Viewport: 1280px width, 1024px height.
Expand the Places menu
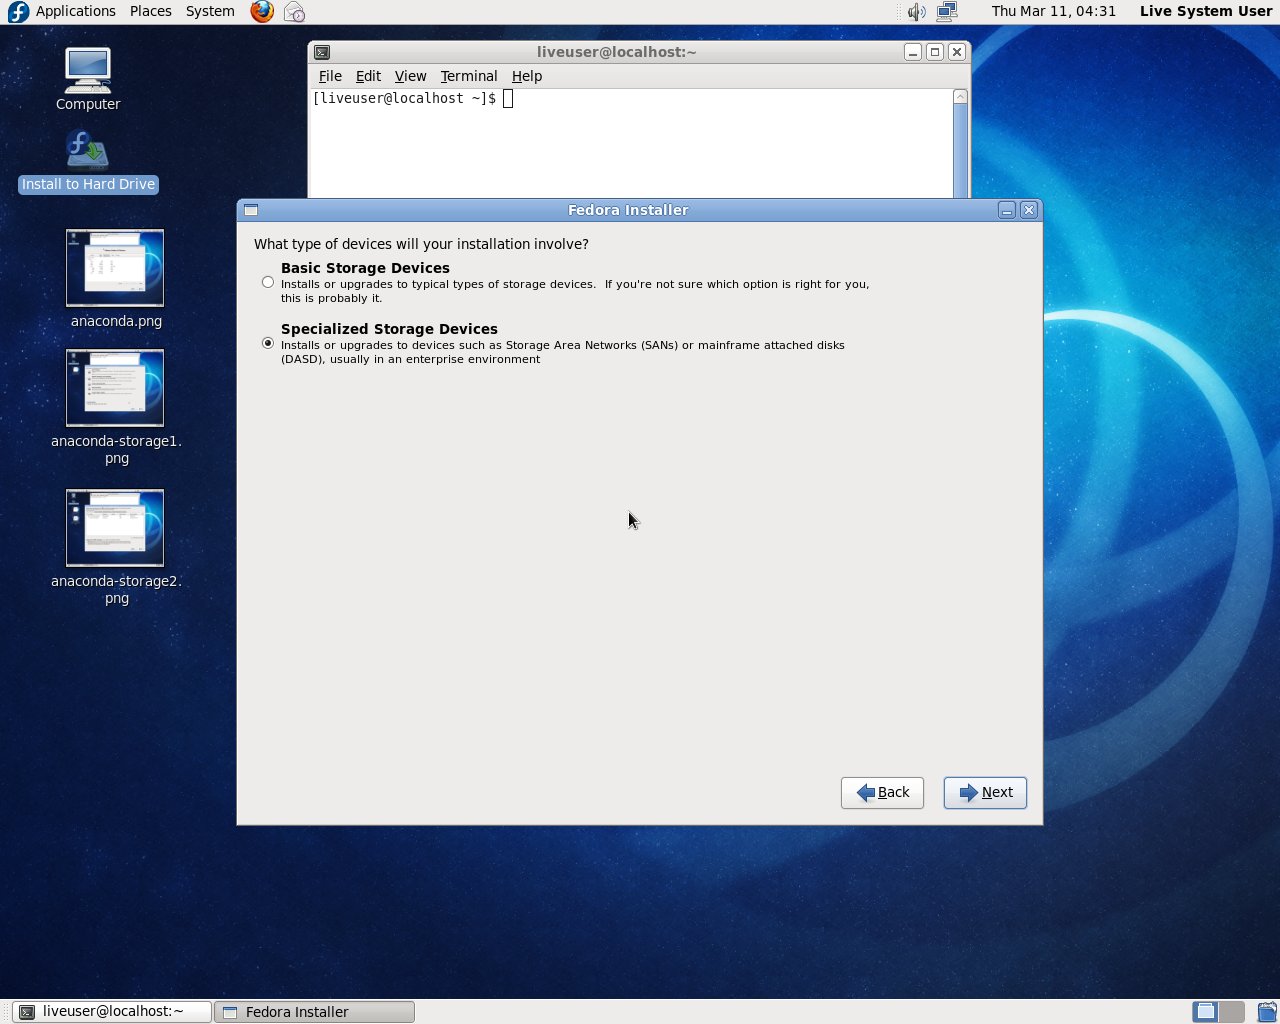150,11
